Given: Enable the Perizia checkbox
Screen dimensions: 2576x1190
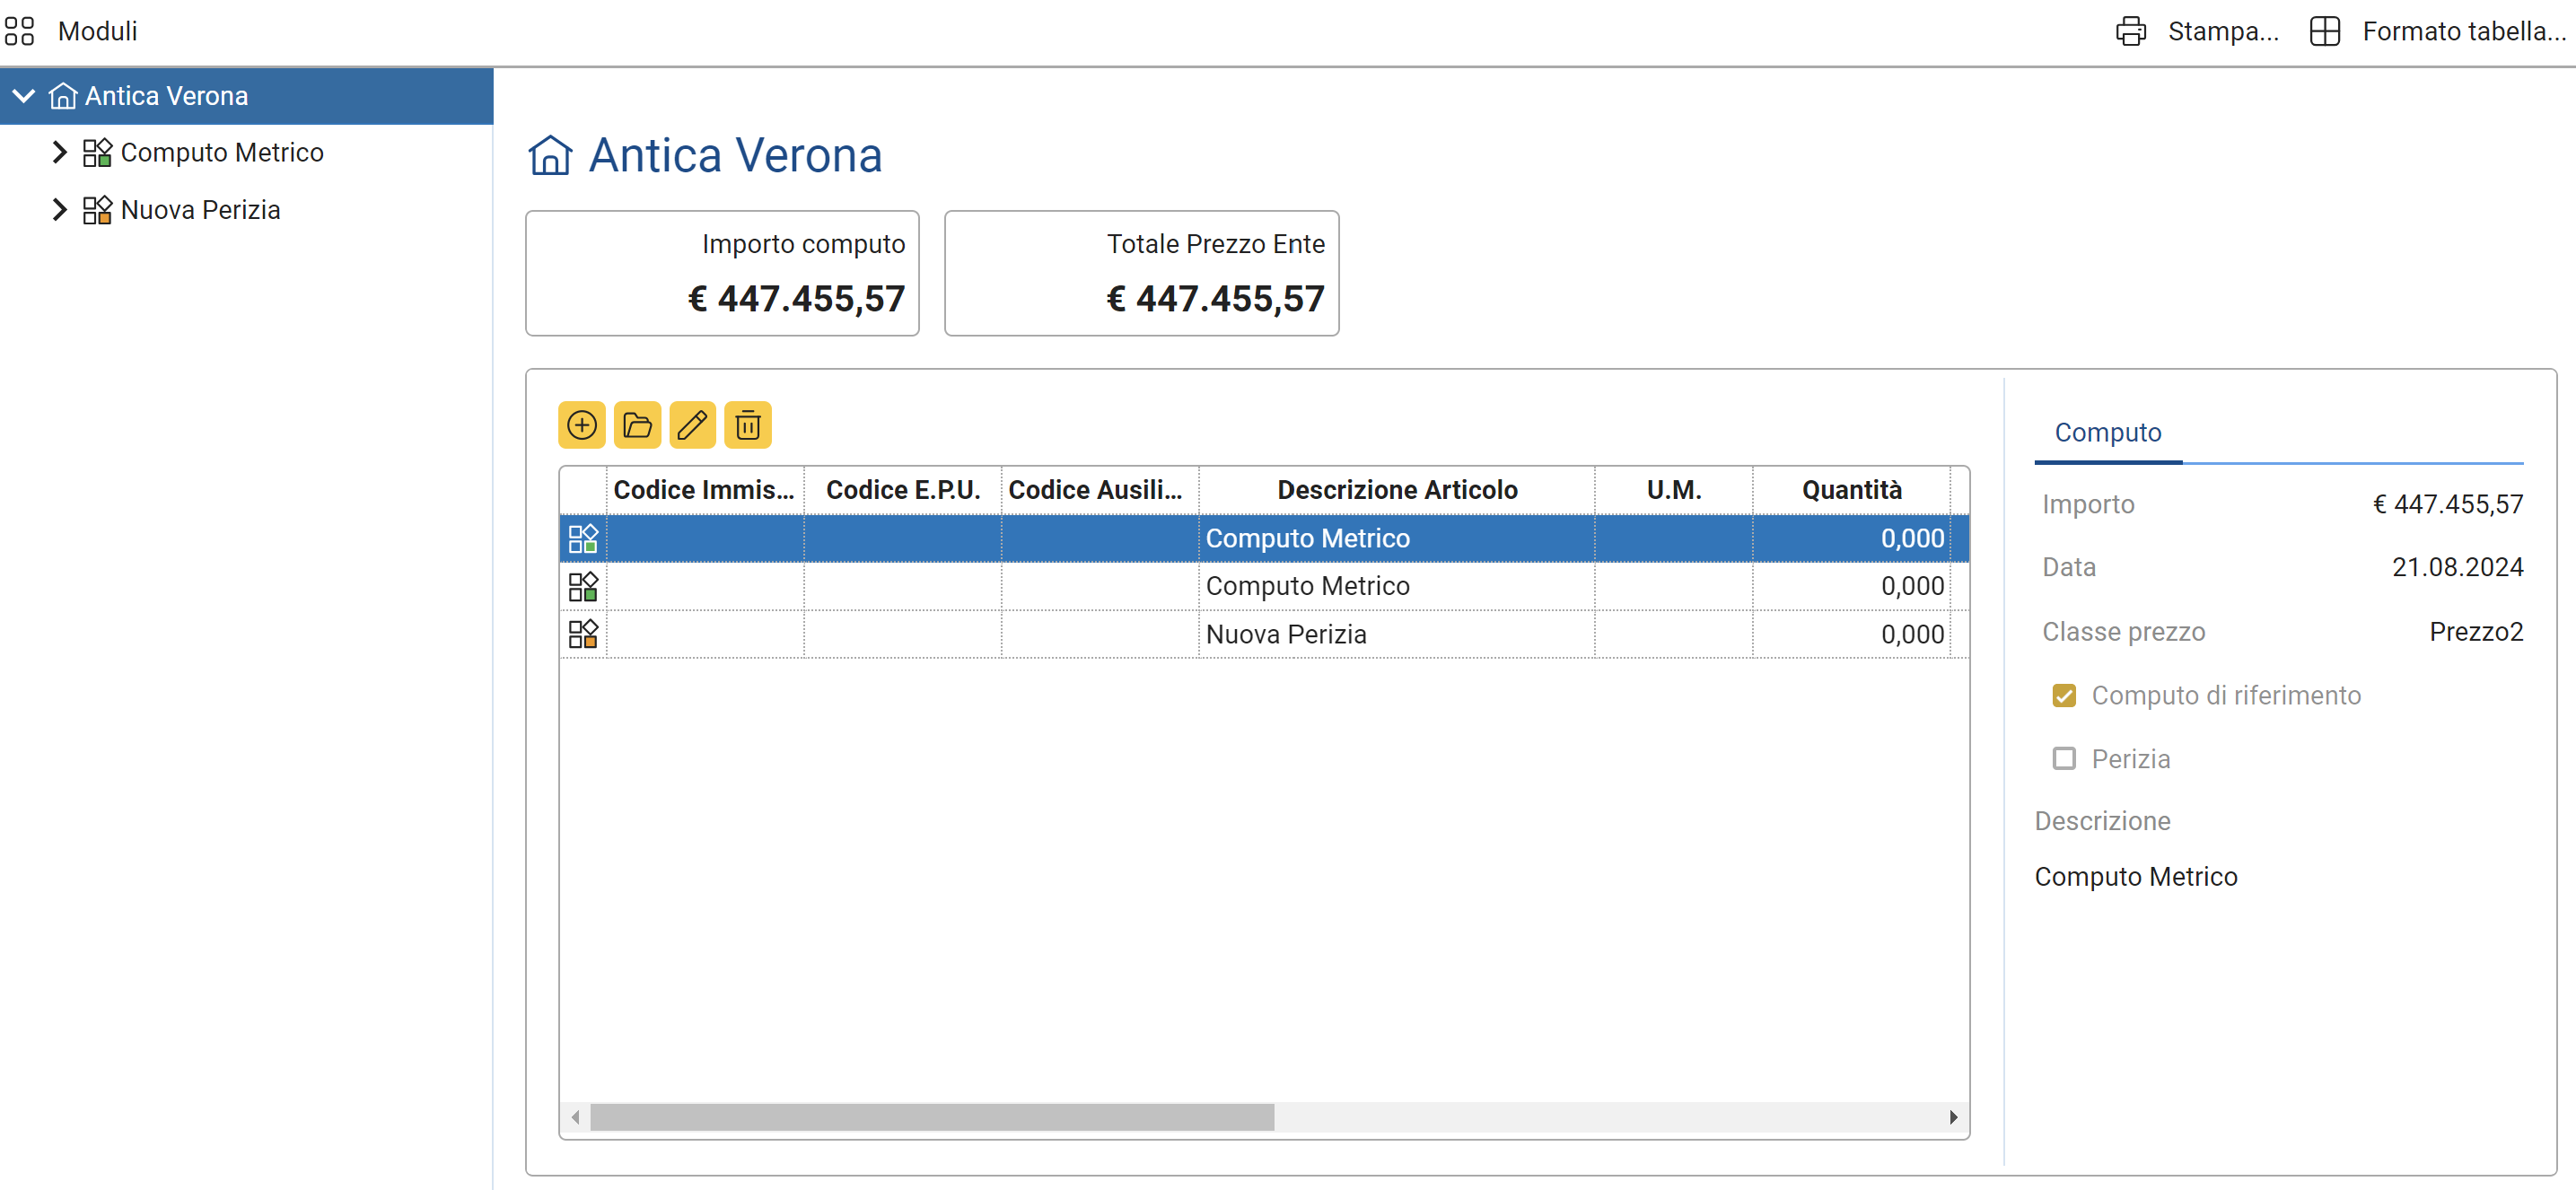Looking at the screenshot, I should [2063, 758].
